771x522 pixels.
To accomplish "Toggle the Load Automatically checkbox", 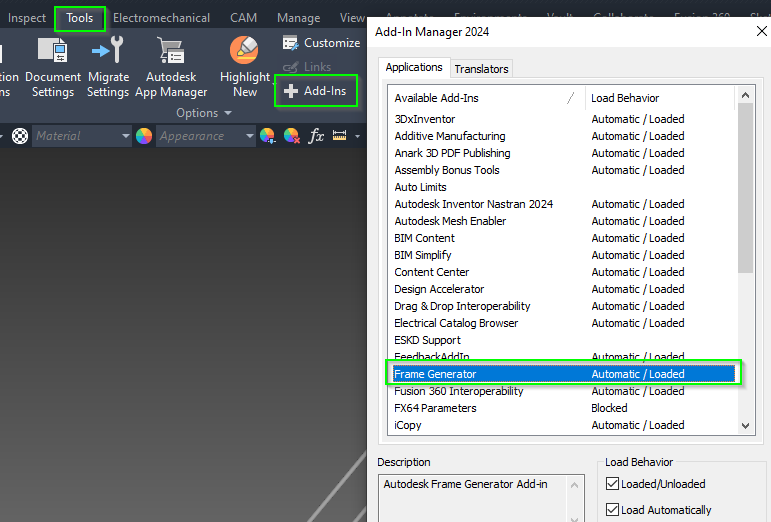I will [612, 509].
